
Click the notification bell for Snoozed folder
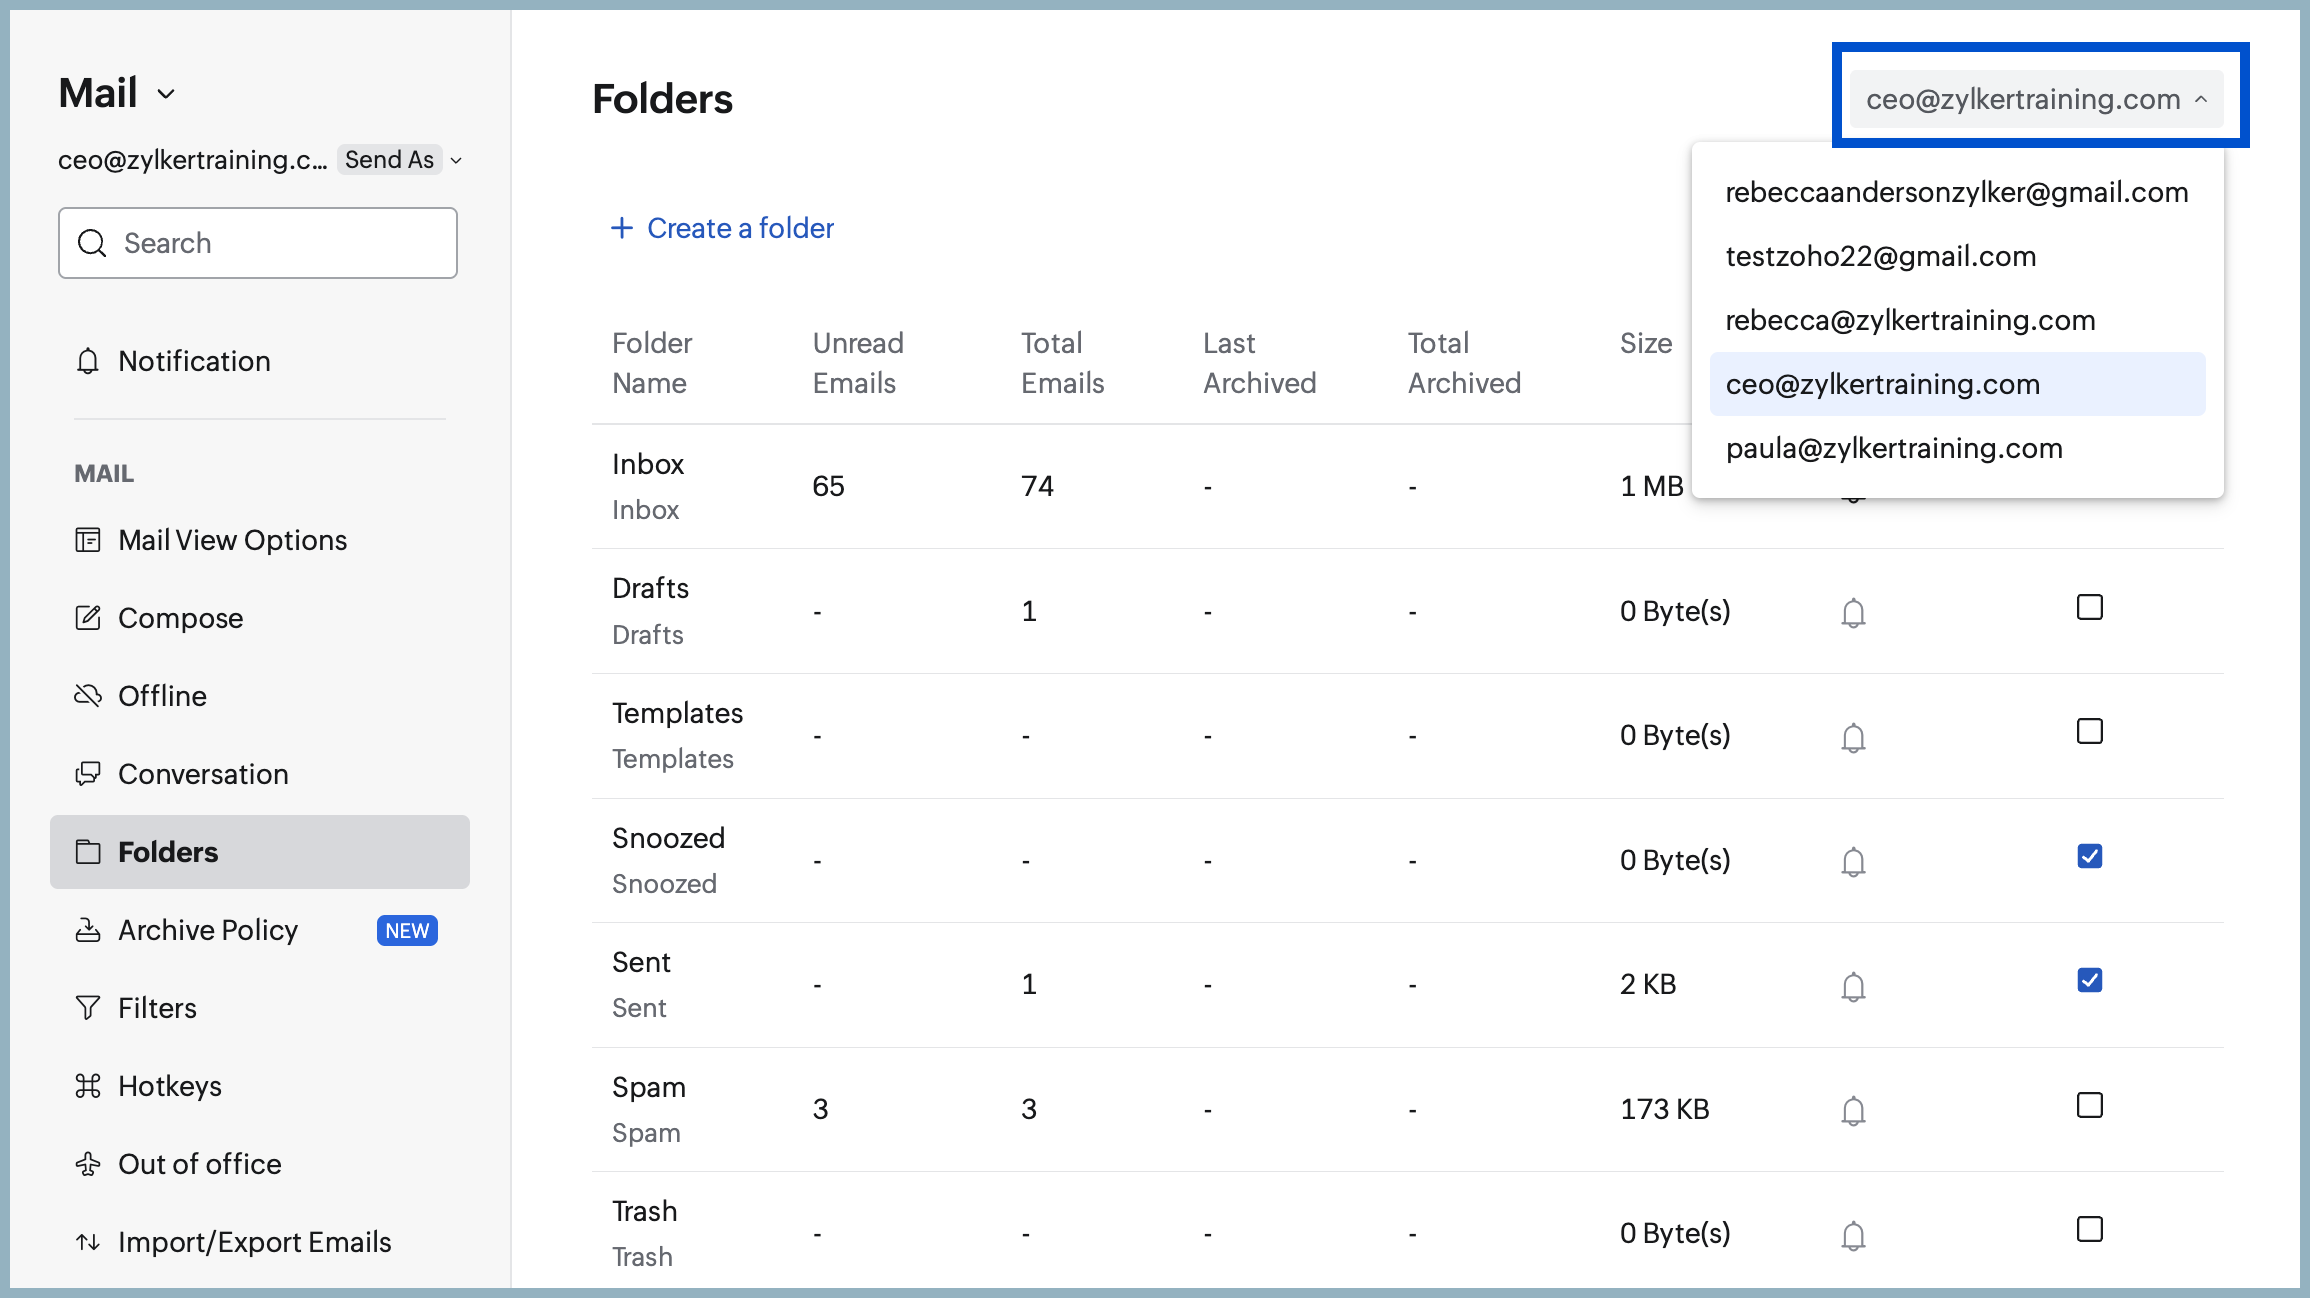[1853, 861]
